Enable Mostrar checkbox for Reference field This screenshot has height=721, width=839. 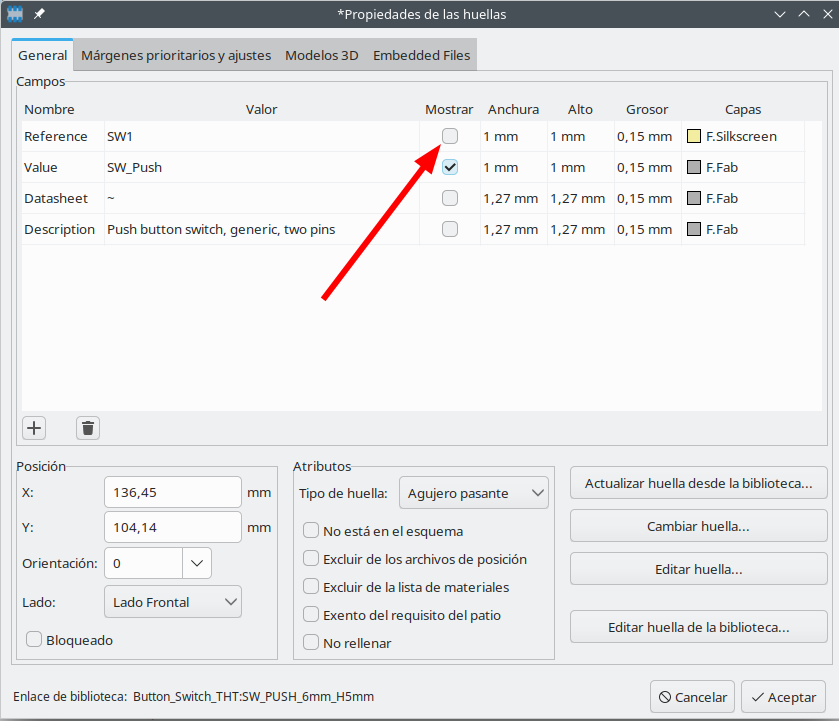click(x=450, y=136)
